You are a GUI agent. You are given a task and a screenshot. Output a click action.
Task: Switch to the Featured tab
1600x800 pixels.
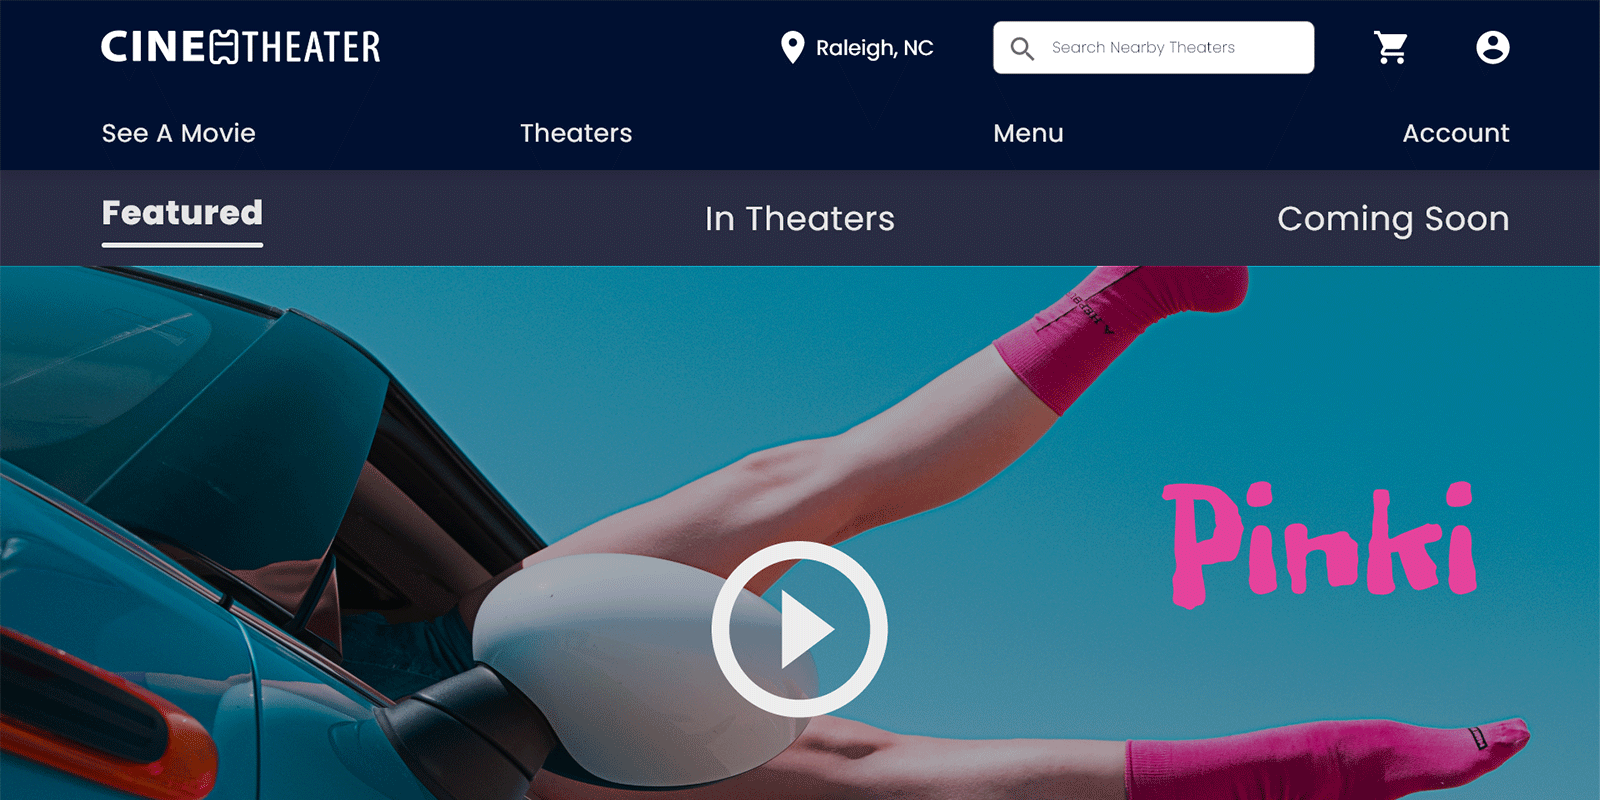click(x=182, y=213)
